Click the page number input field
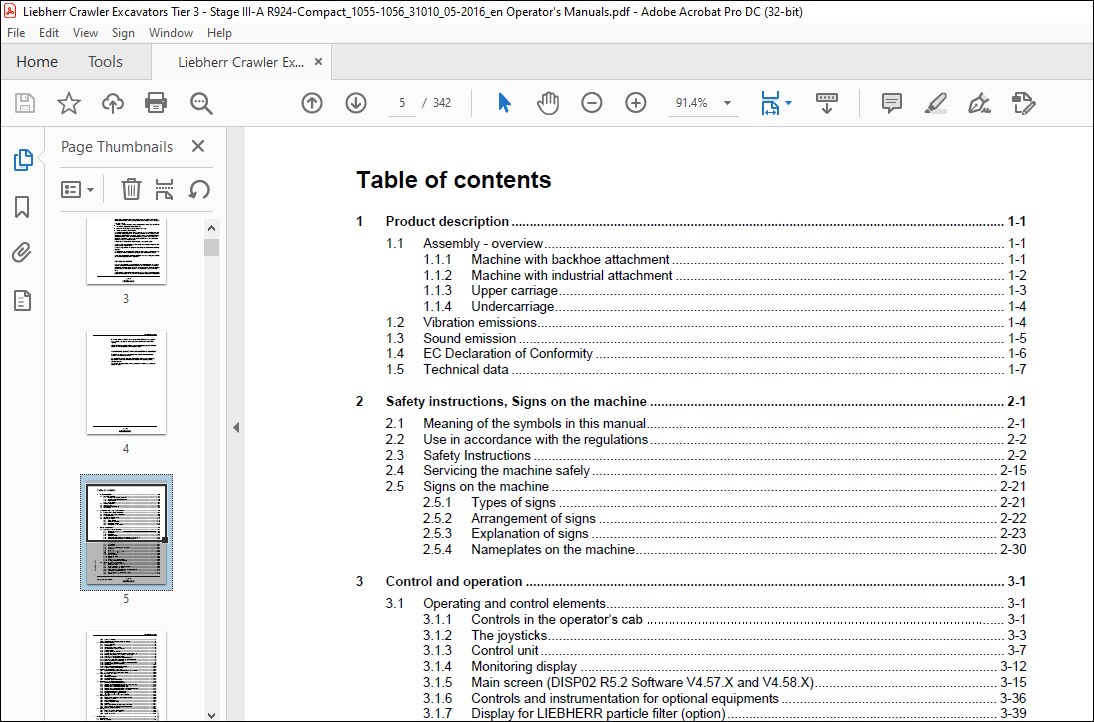 [402, 103]
